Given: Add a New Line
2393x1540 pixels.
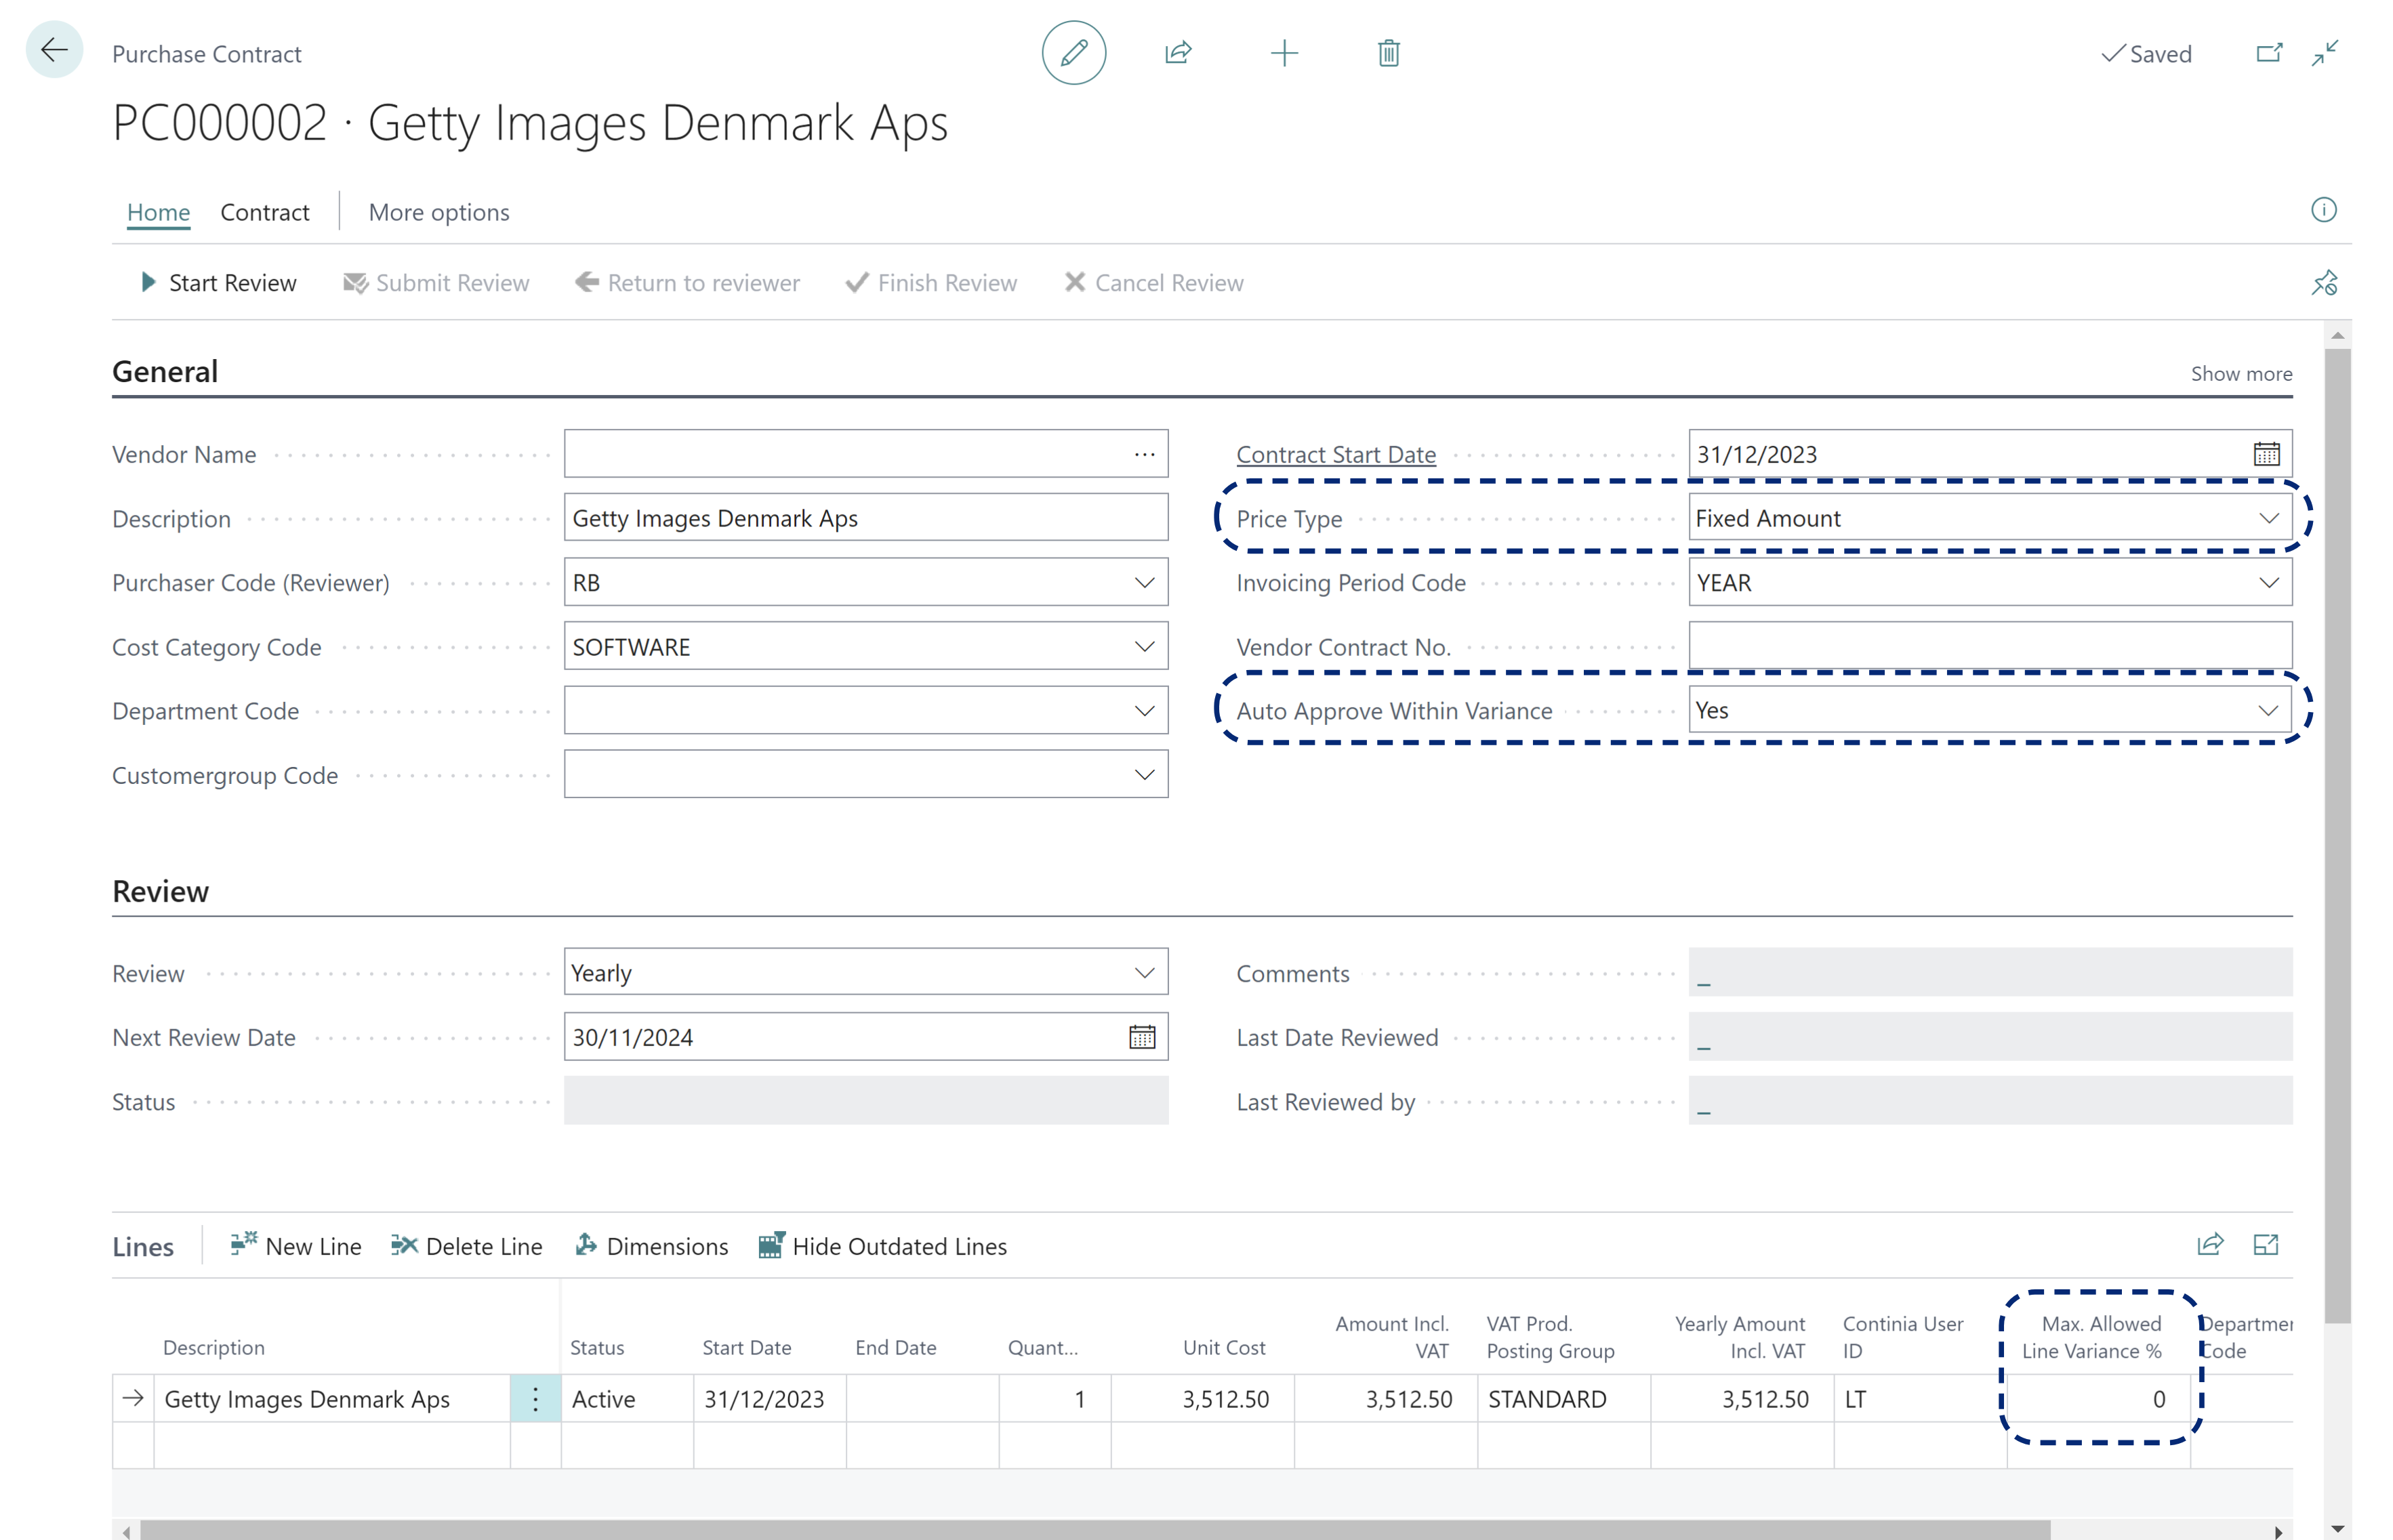Looking at the screenshot, I should pyautogui.click(x=296, y=1246).
